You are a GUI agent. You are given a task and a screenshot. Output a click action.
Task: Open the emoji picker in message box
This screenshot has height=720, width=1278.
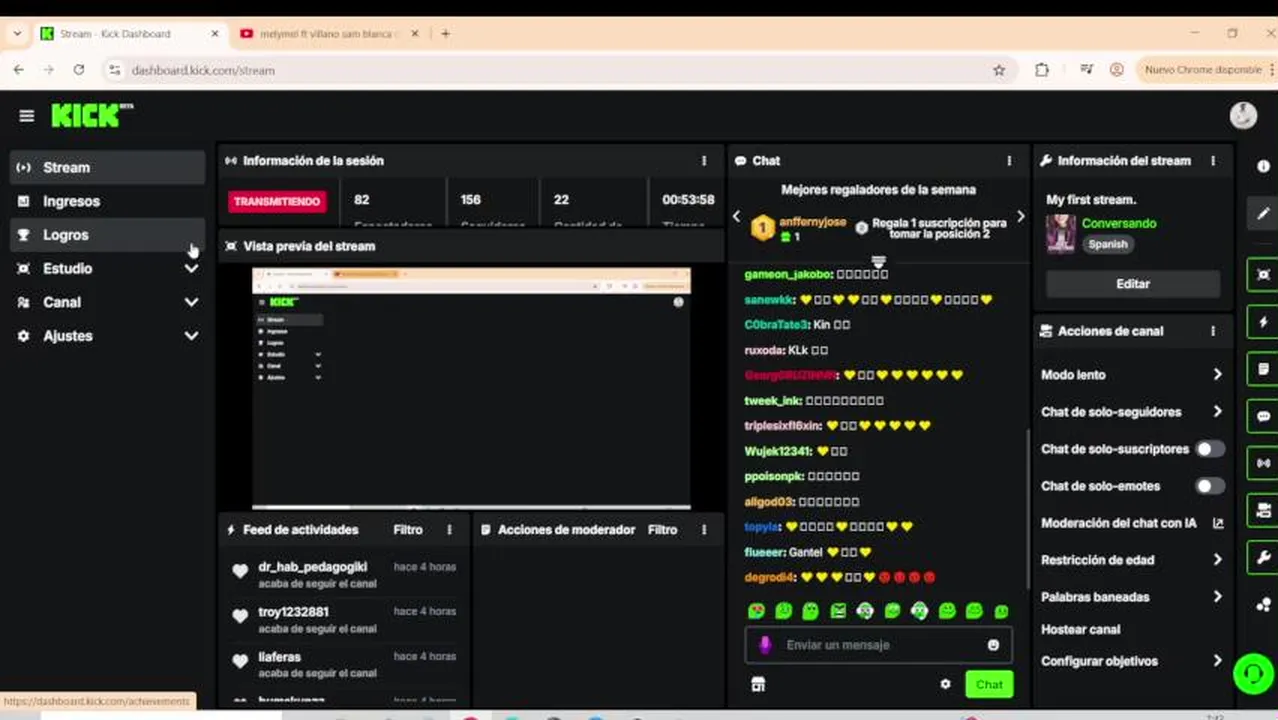pos(993,645)
